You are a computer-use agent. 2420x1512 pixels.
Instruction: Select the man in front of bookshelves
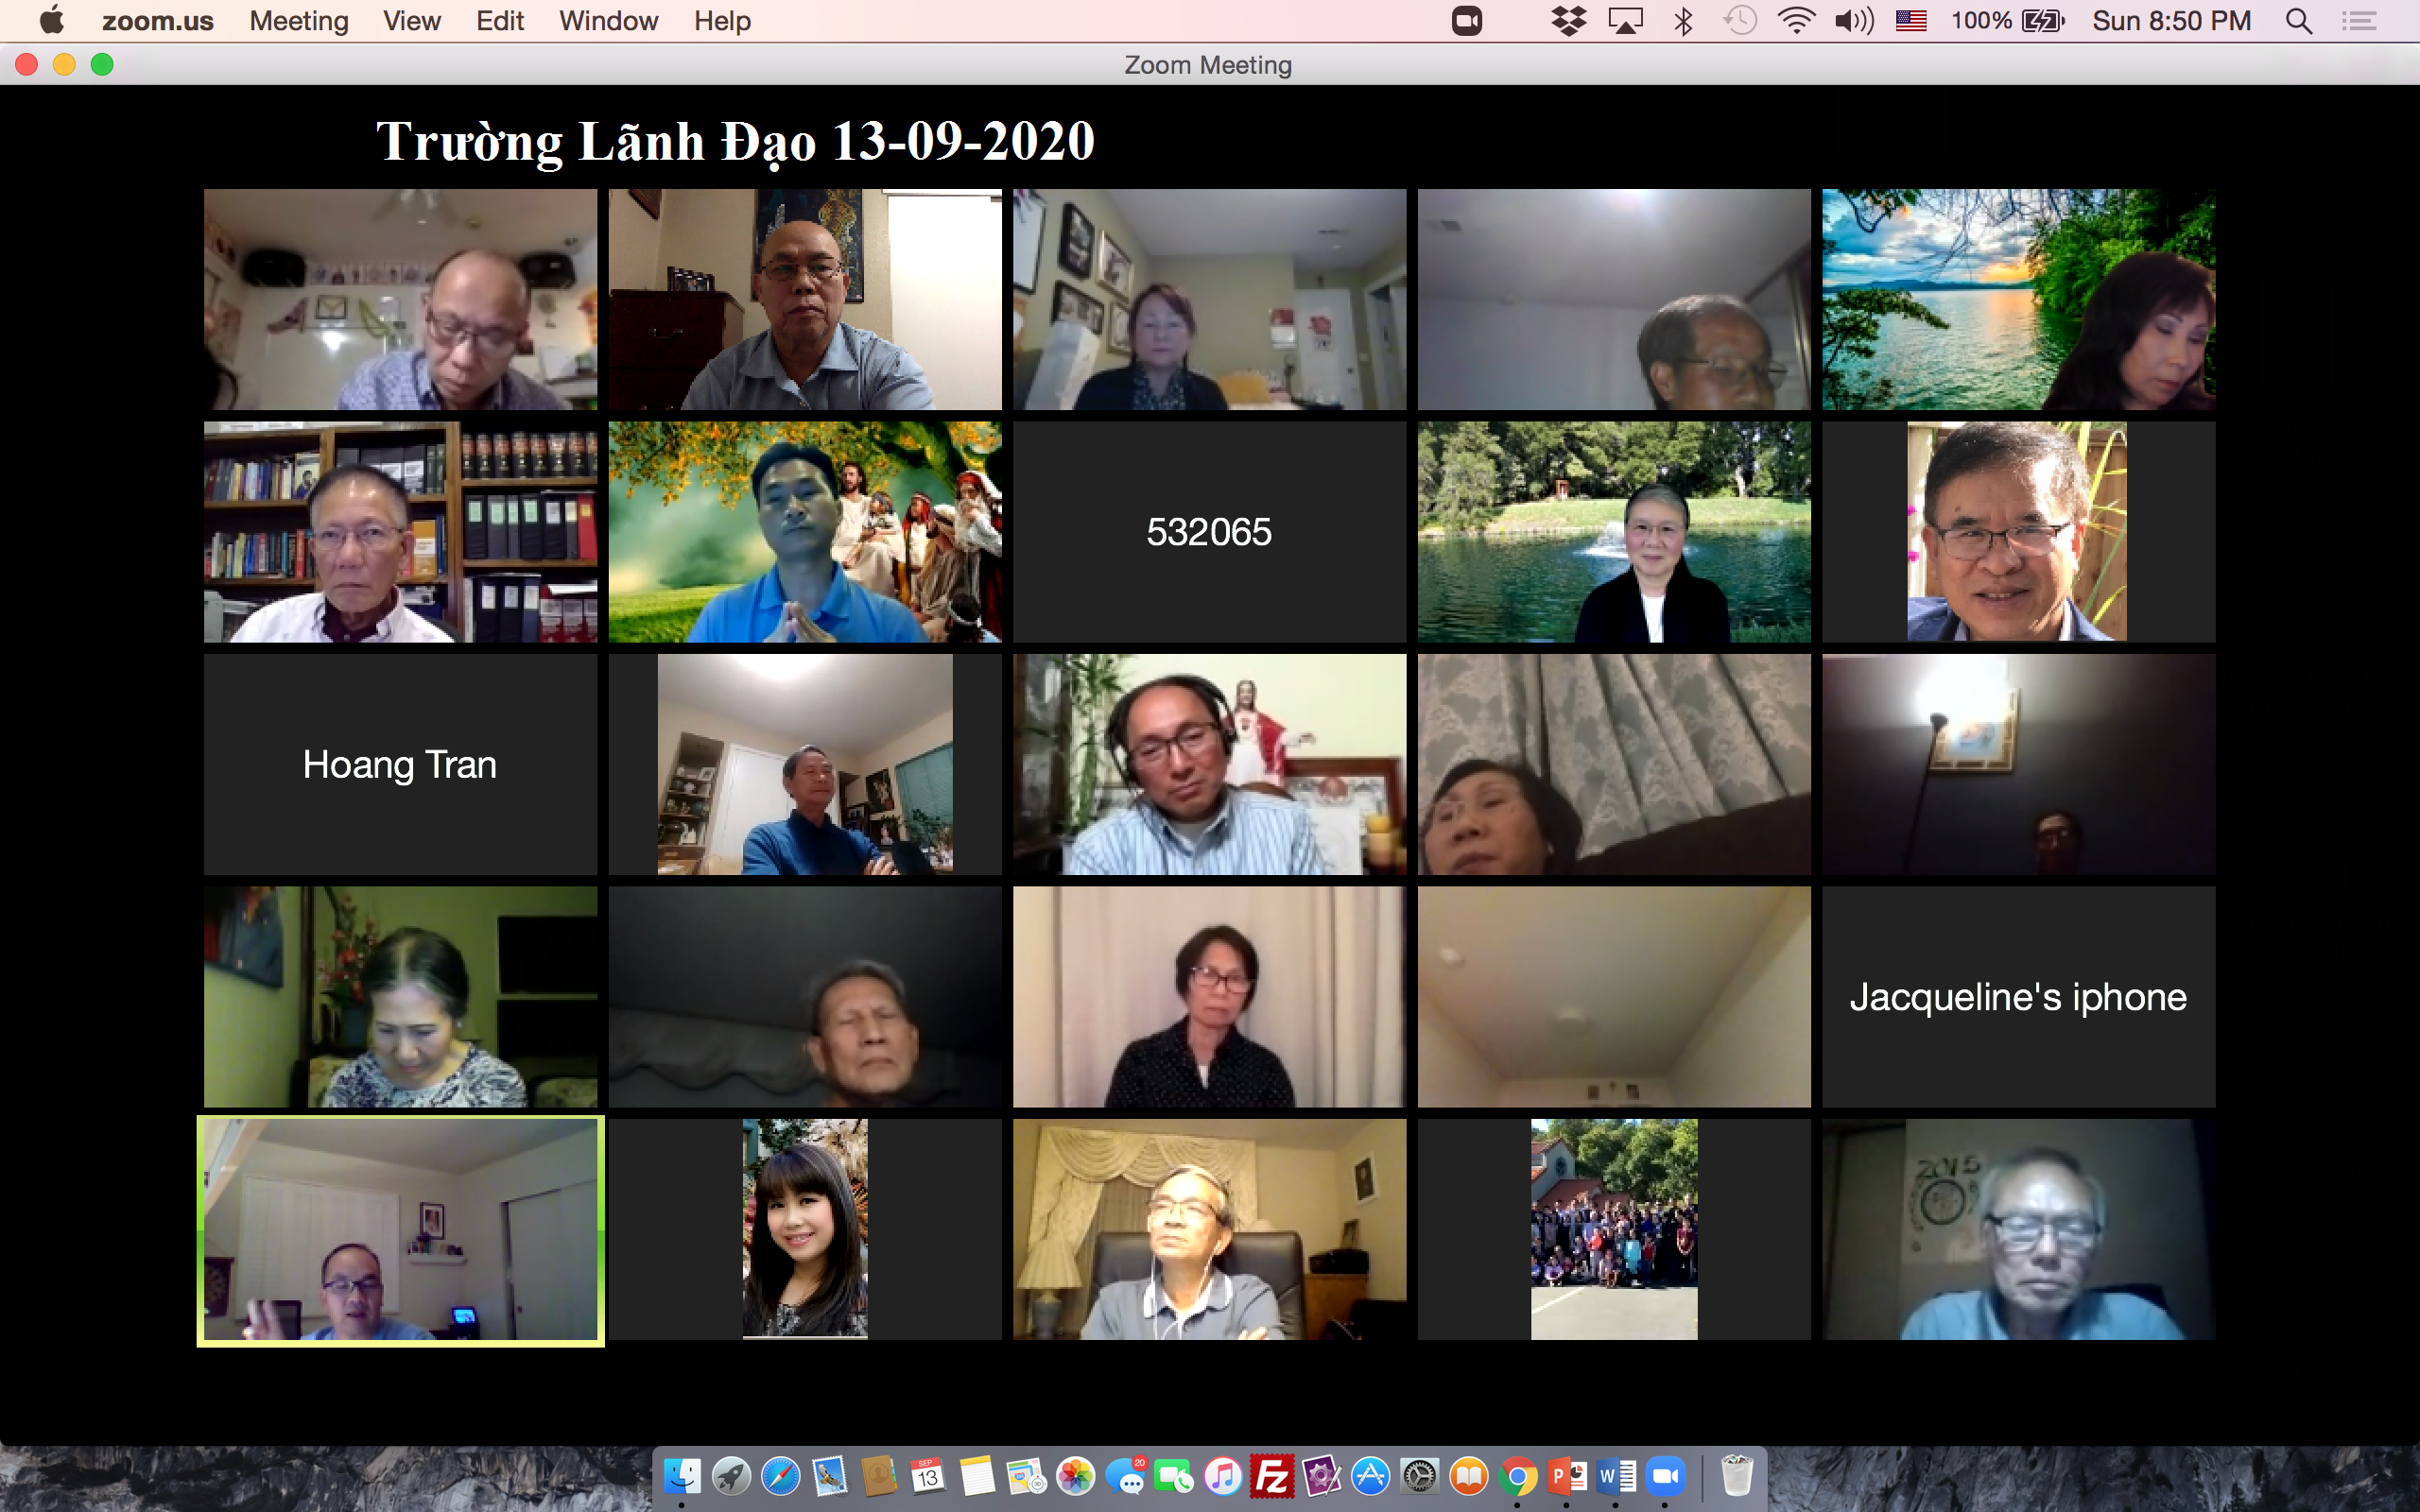point(400,531)
